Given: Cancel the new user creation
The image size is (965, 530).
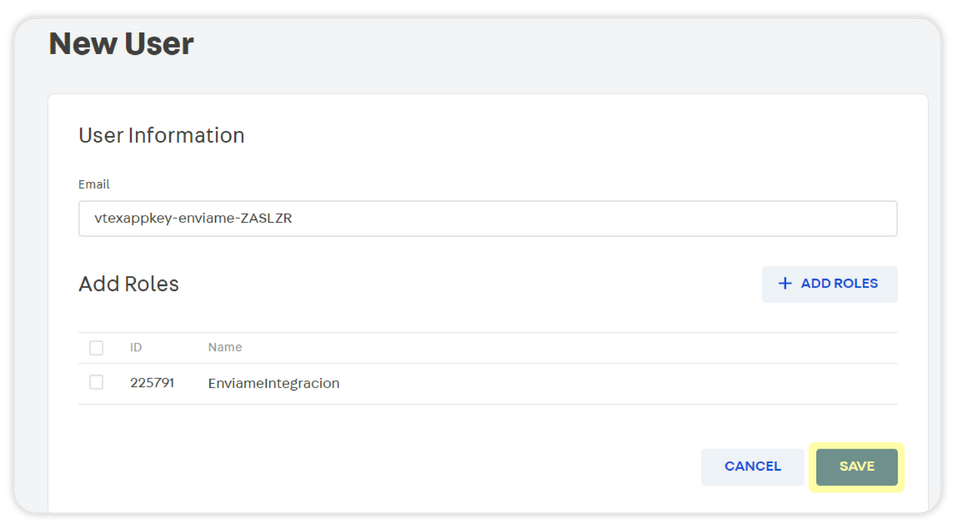Looking at the screenshot, I should (752, 467).
